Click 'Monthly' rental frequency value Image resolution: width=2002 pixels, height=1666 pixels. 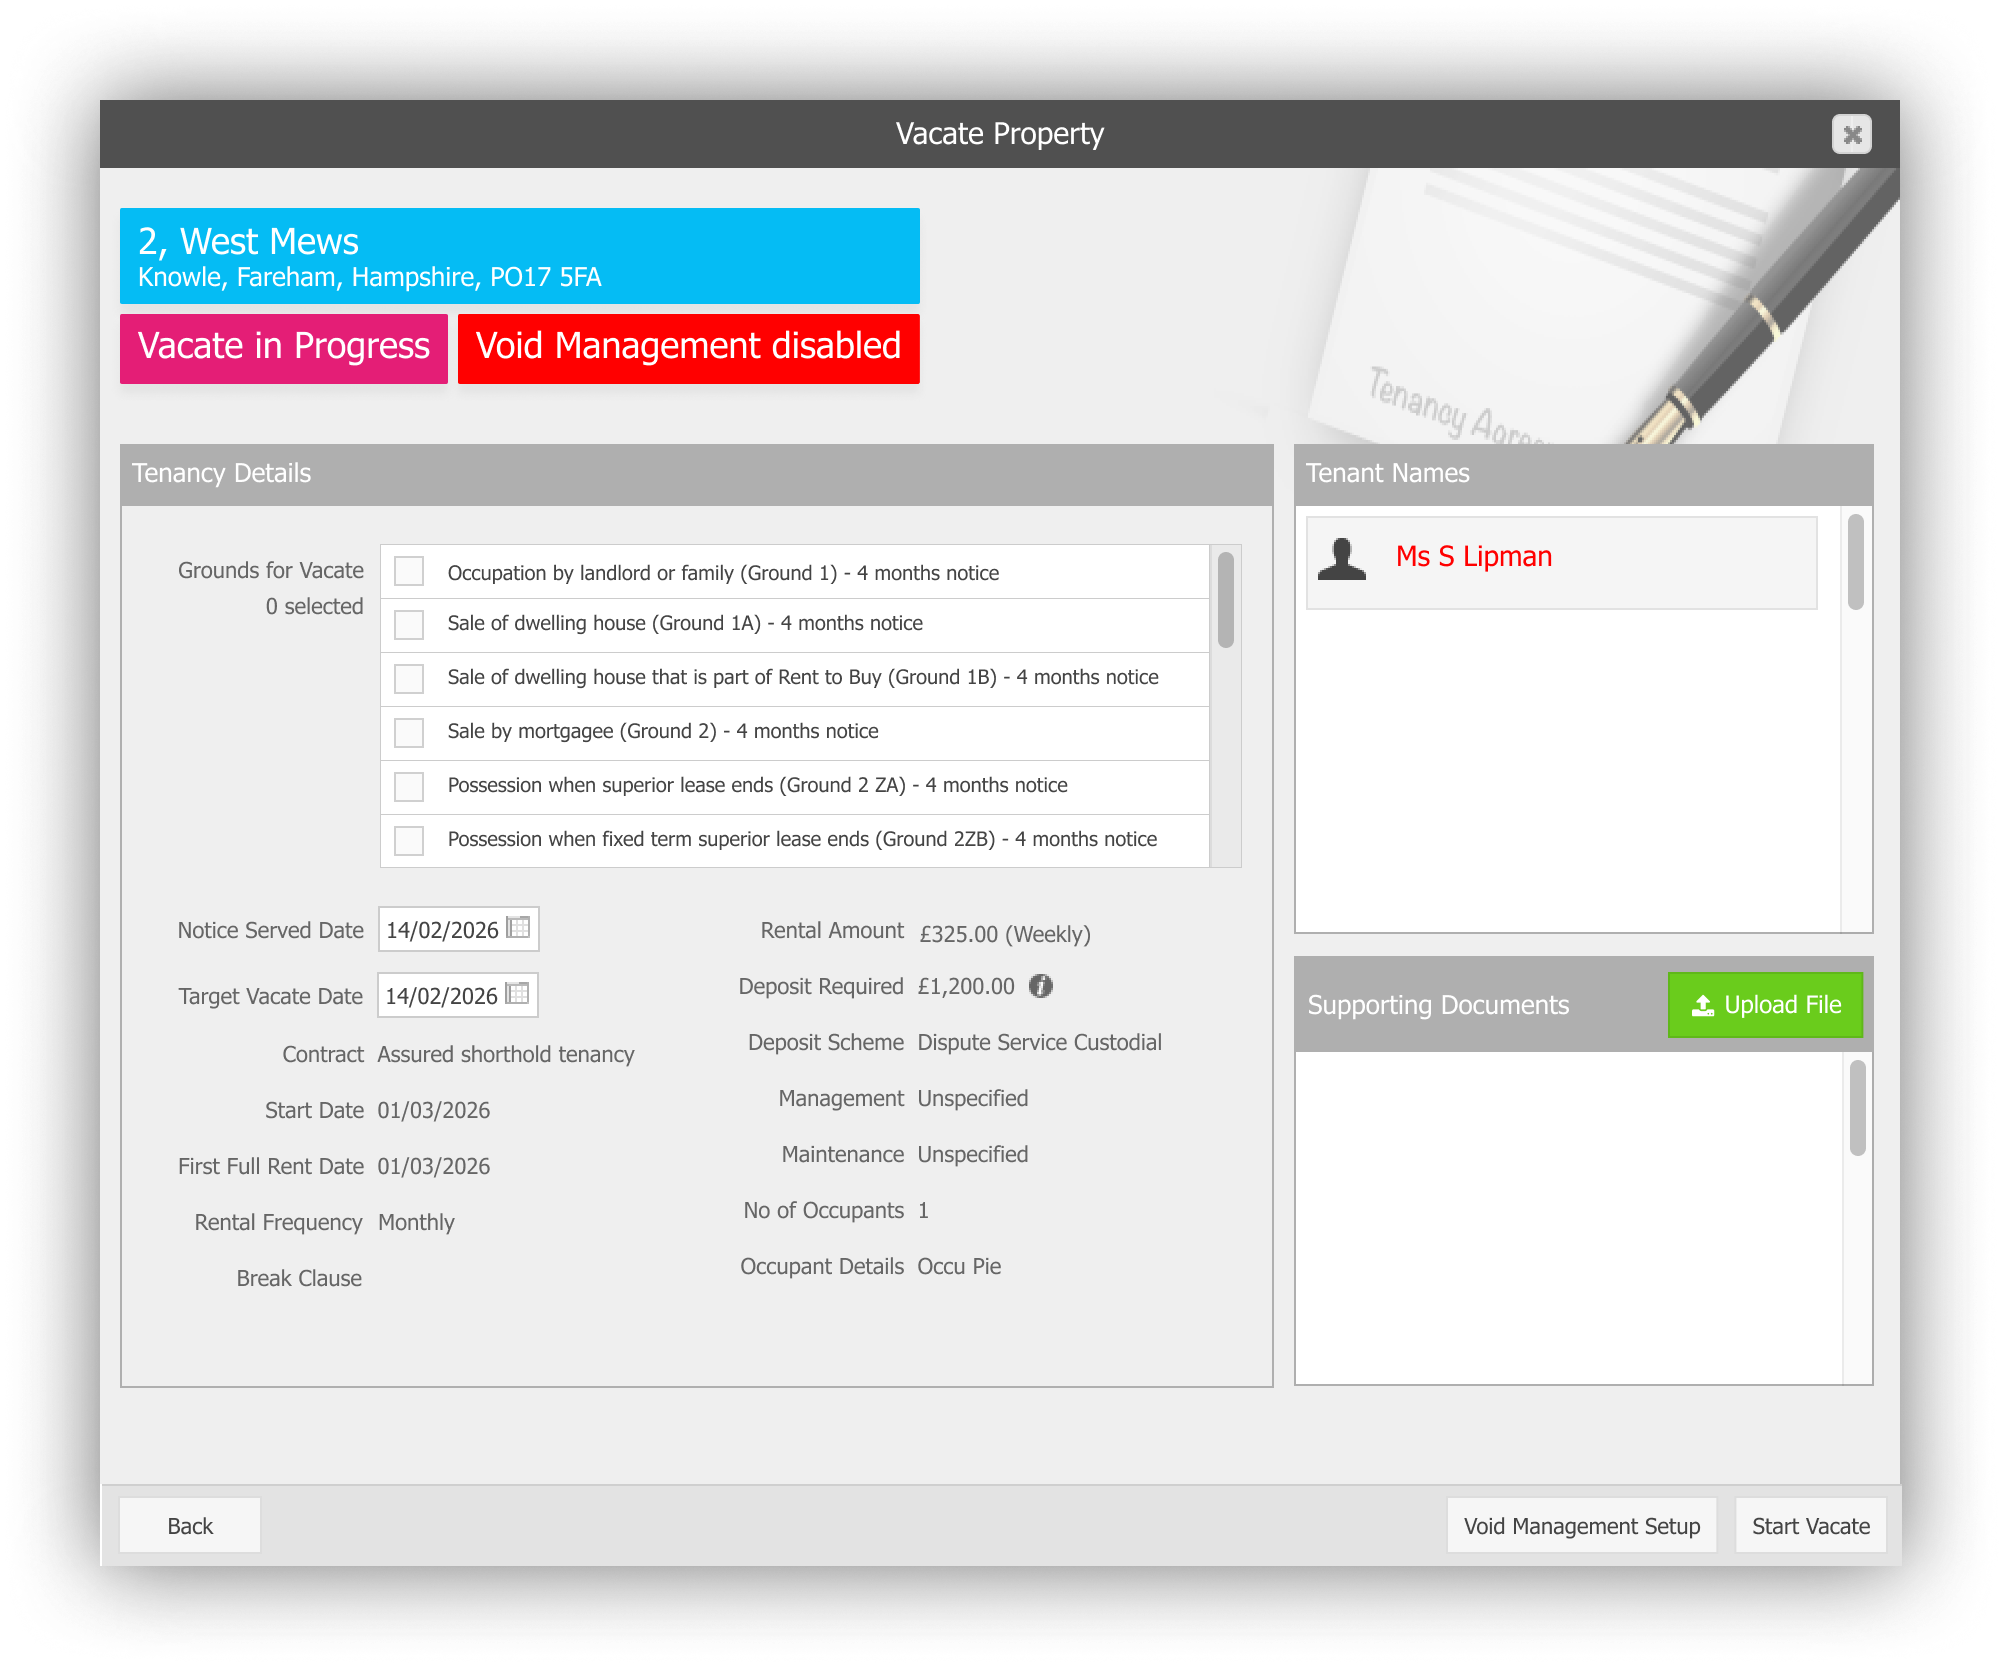click(x=416, y=1222)
